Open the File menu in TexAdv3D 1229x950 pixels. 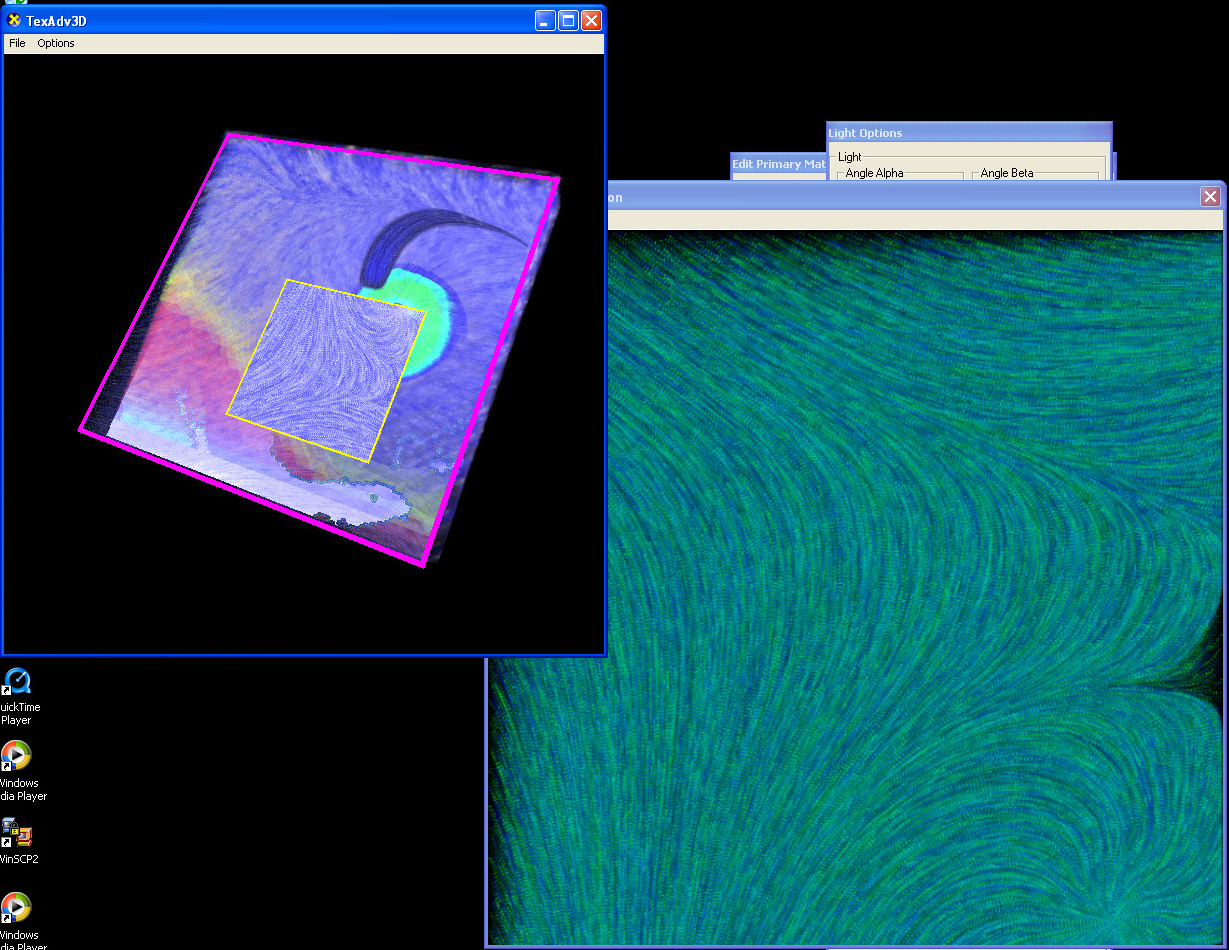pos(17,43)
